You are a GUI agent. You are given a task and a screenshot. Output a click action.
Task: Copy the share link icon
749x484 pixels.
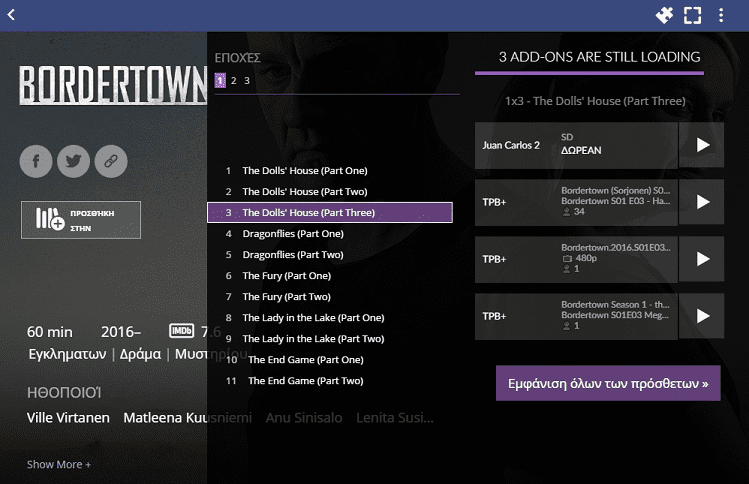pyautogui.click(x=111, y=161)
